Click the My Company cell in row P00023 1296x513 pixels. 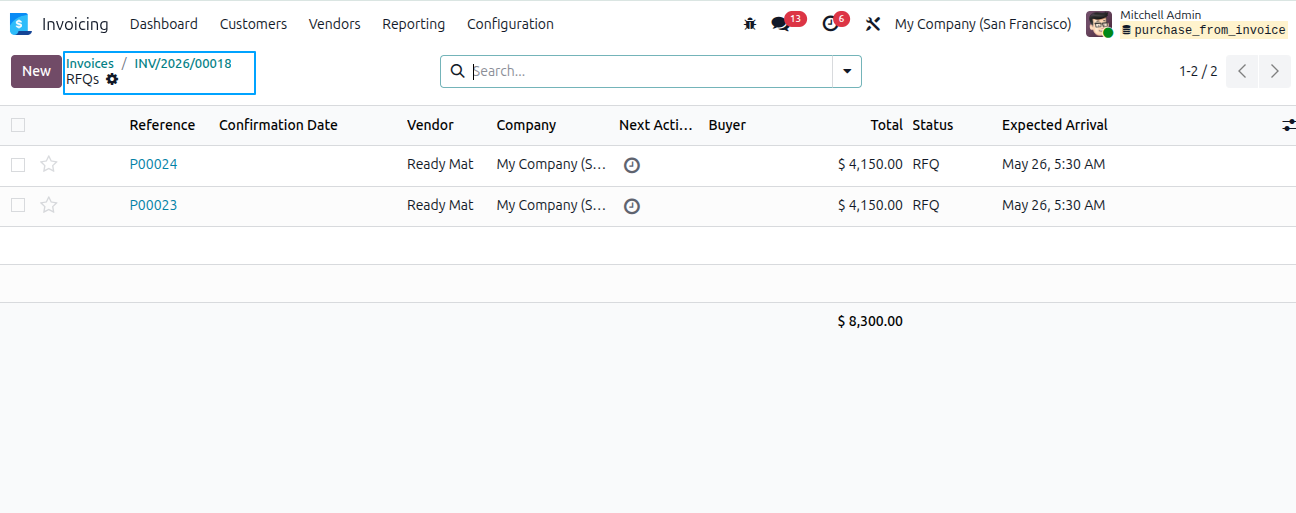click(x=552, y=205)
